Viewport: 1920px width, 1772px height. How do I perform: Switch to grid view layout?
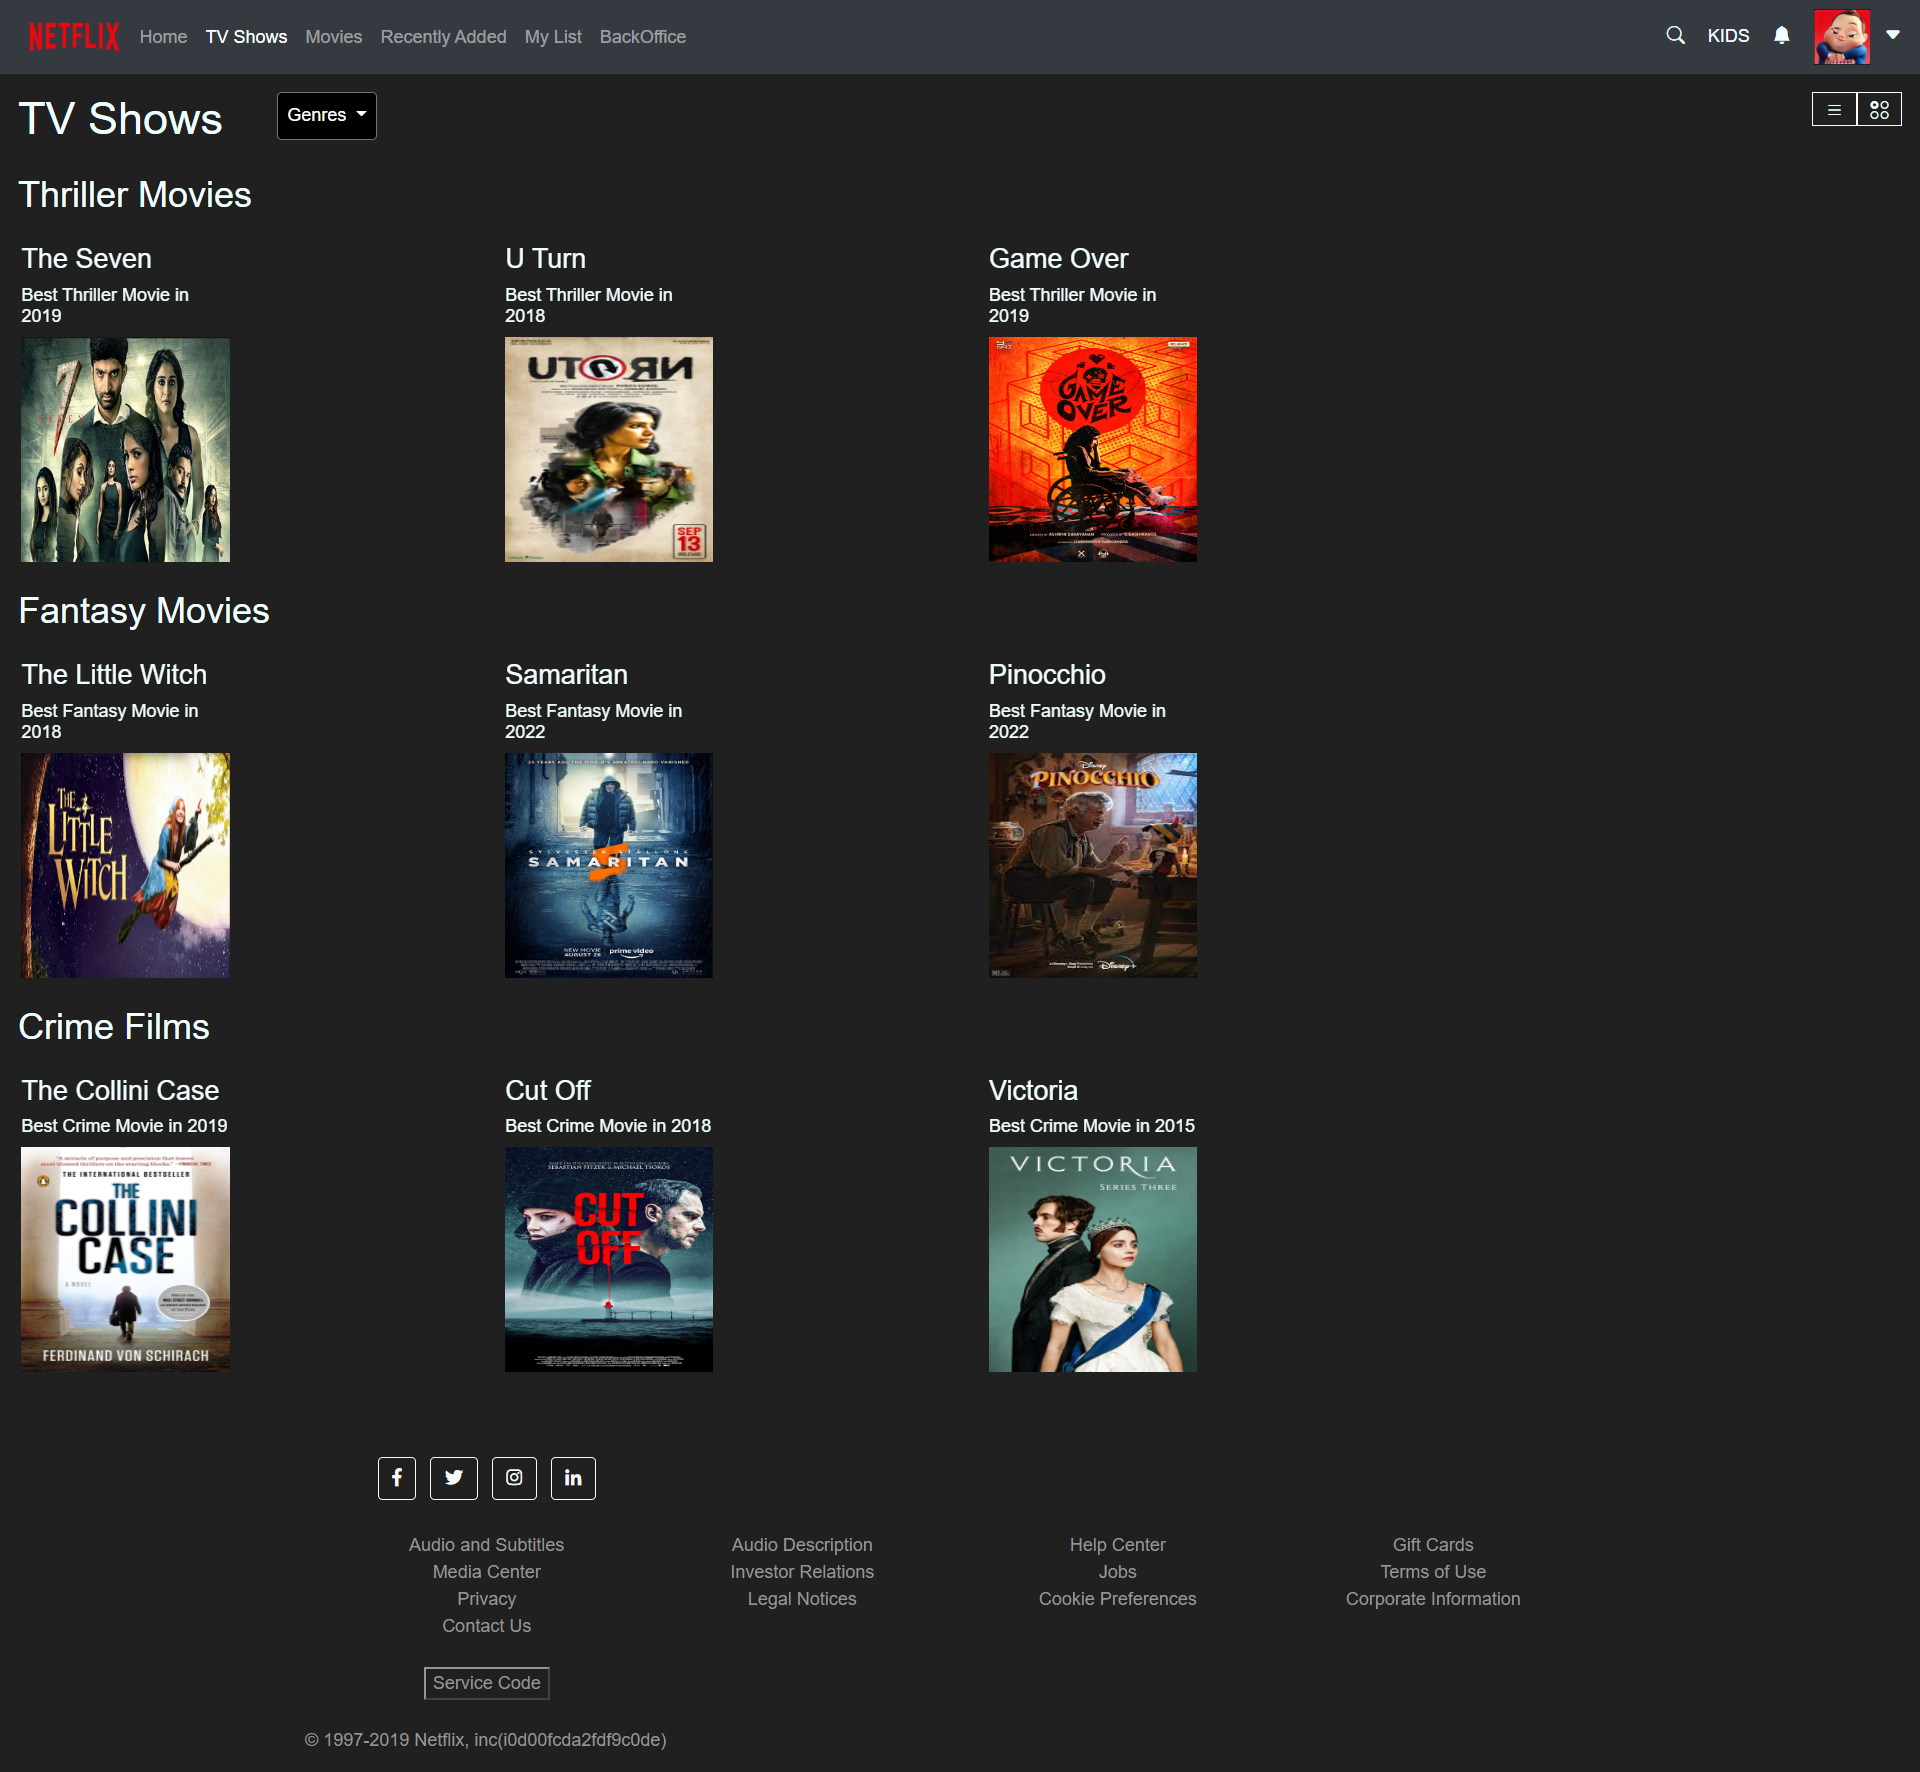(x=1880, y=110)
